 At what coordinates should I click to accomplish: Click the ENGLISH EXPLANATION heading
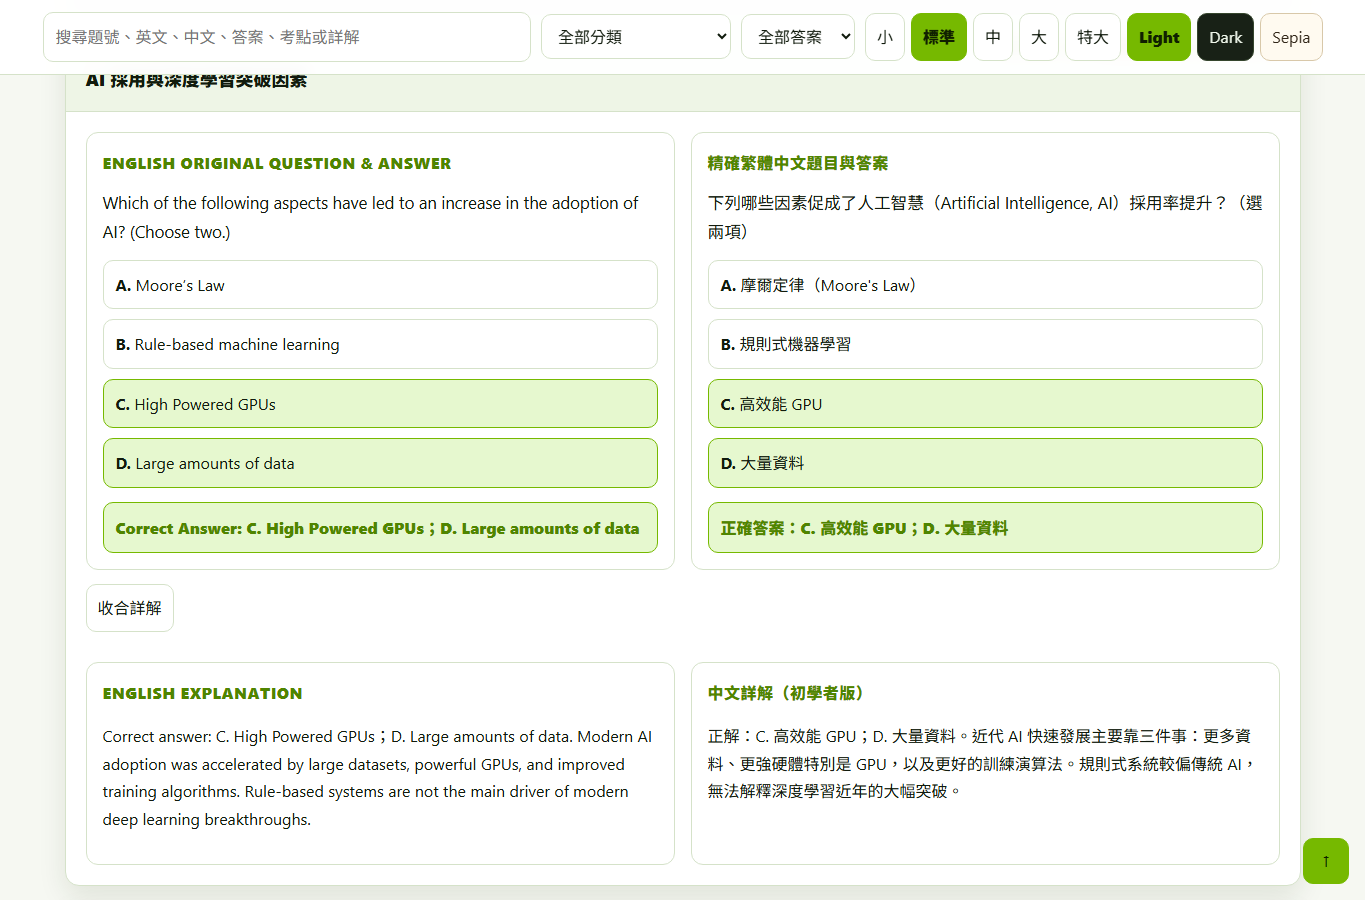pos(202,693)
